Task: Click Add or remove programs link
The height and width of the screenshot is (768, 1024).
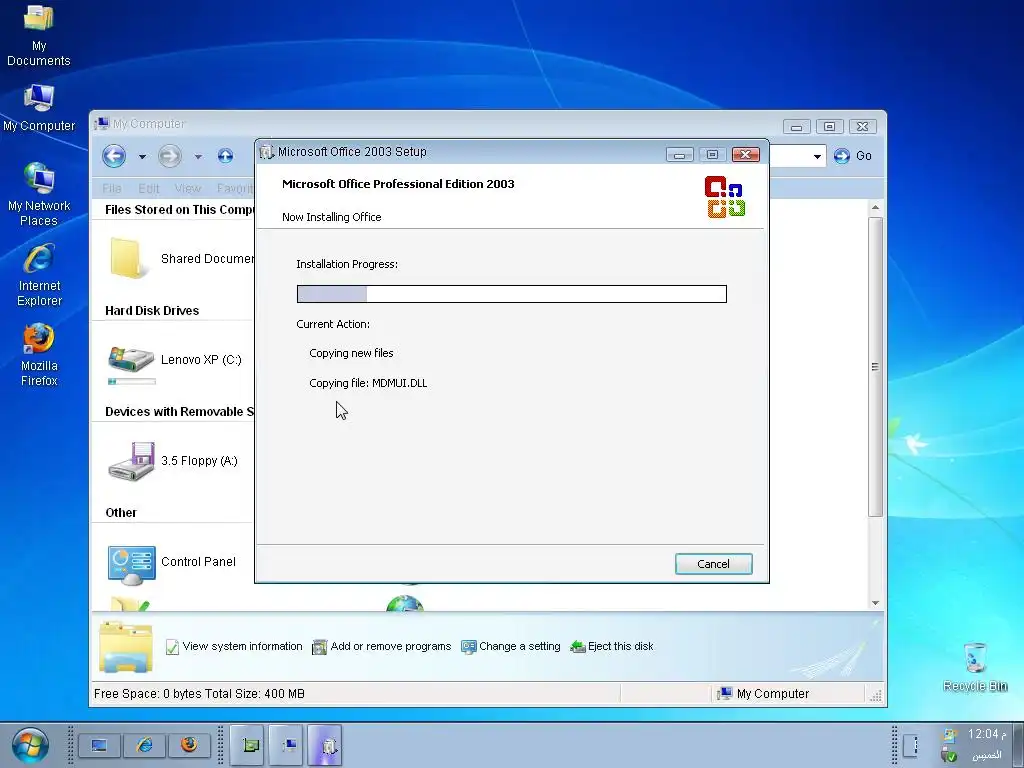Action: click(x=381, y=647)
